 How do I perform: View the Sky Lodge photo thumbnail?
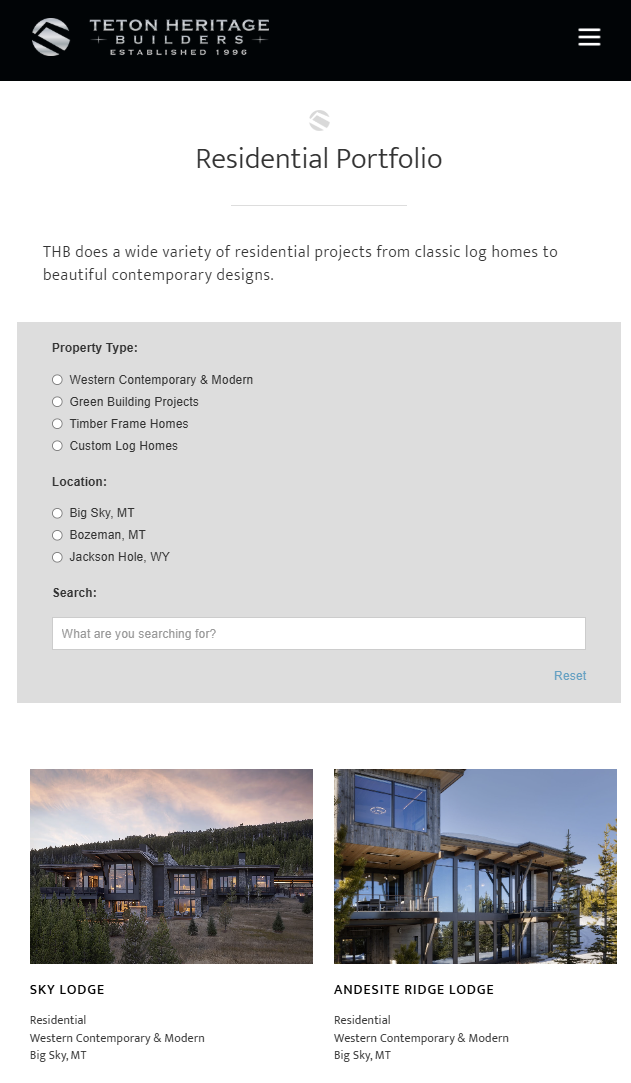point(171,866)
